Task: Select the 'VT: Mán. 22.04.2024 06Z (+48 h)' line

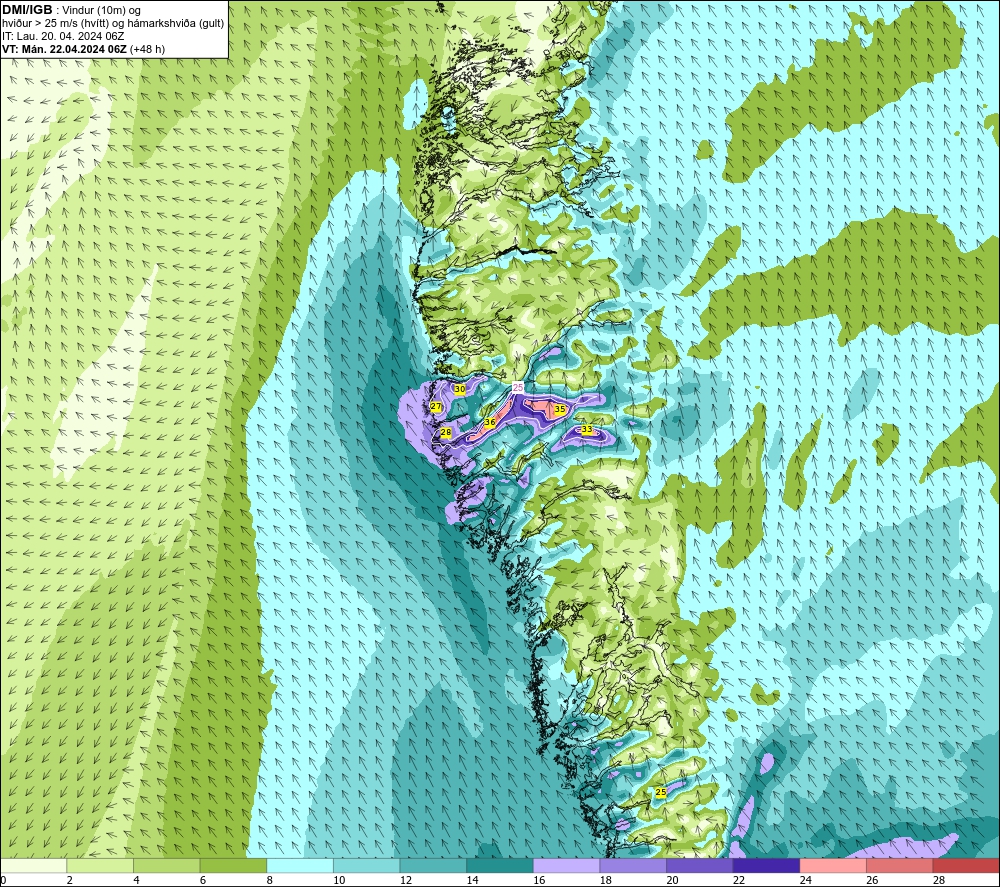Action: click(84, 49)
